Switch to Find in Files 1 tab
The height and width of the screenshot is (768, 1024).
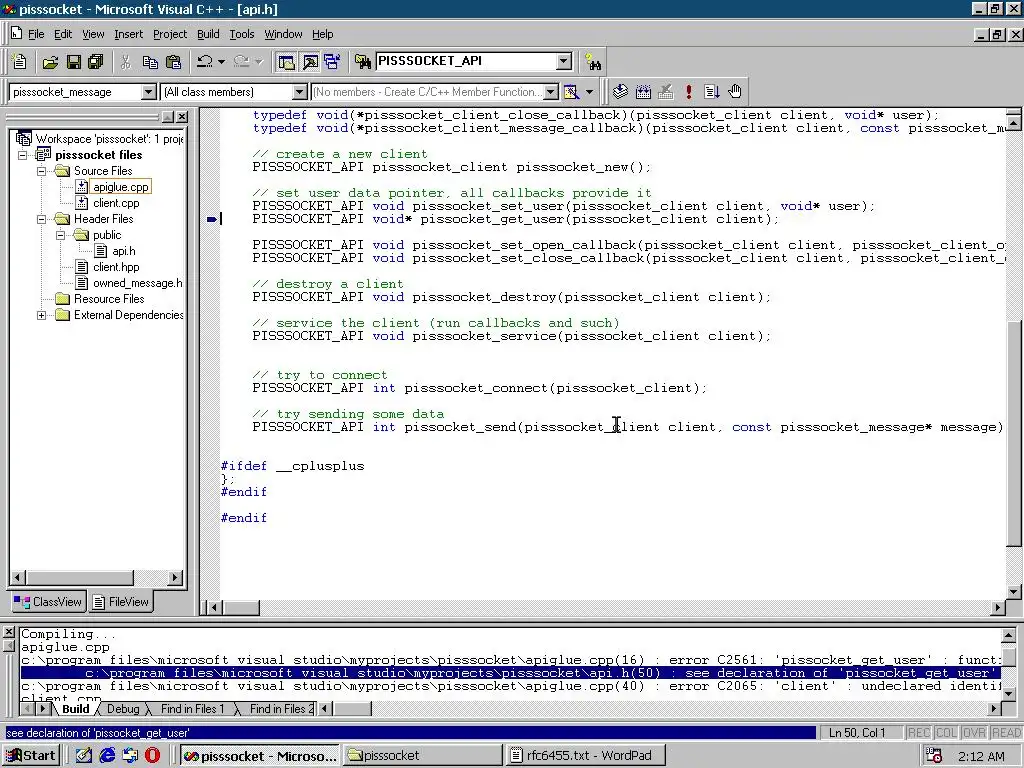pos(192,709)
